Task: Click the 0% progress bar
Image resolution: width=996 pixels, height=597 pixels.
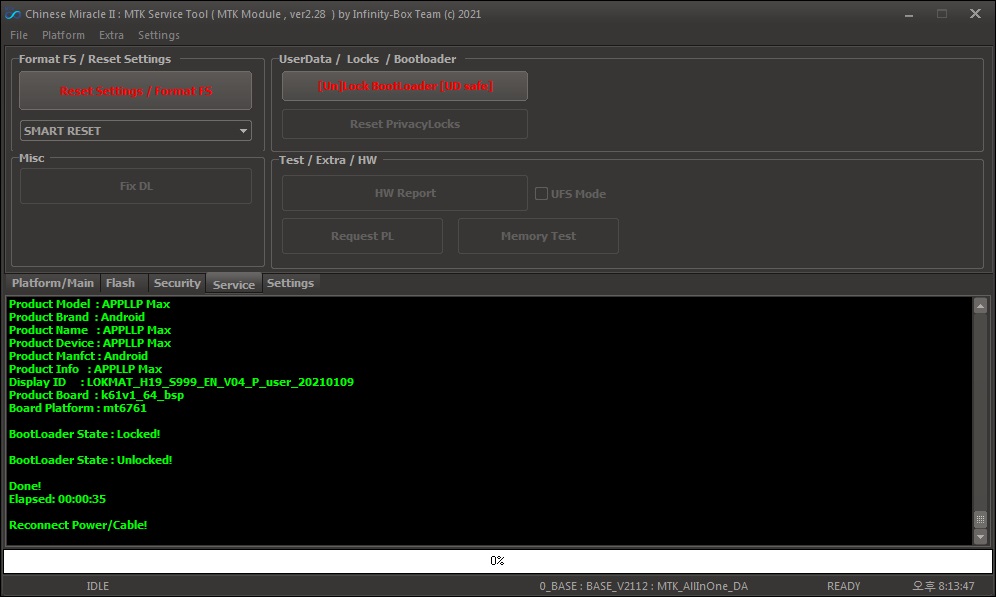Action: (x=497, y=561)
